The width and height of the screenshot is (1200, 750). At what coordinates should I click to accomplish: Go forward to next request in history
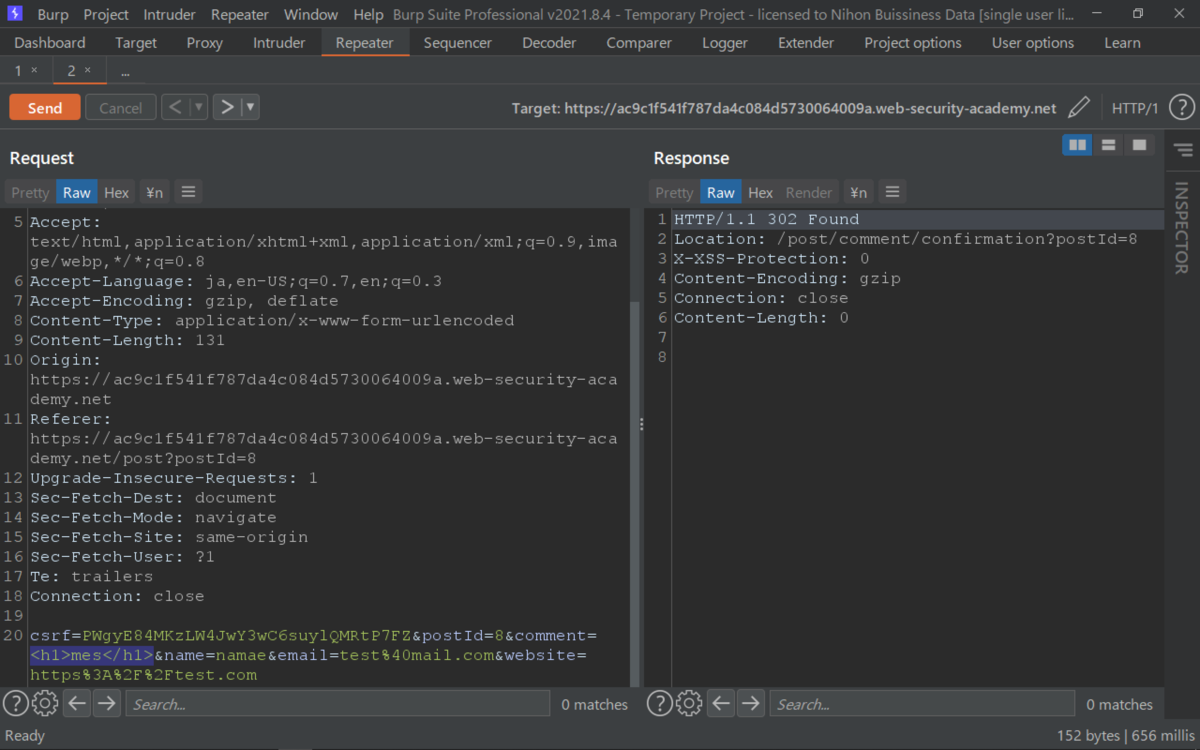pos(227,107)
